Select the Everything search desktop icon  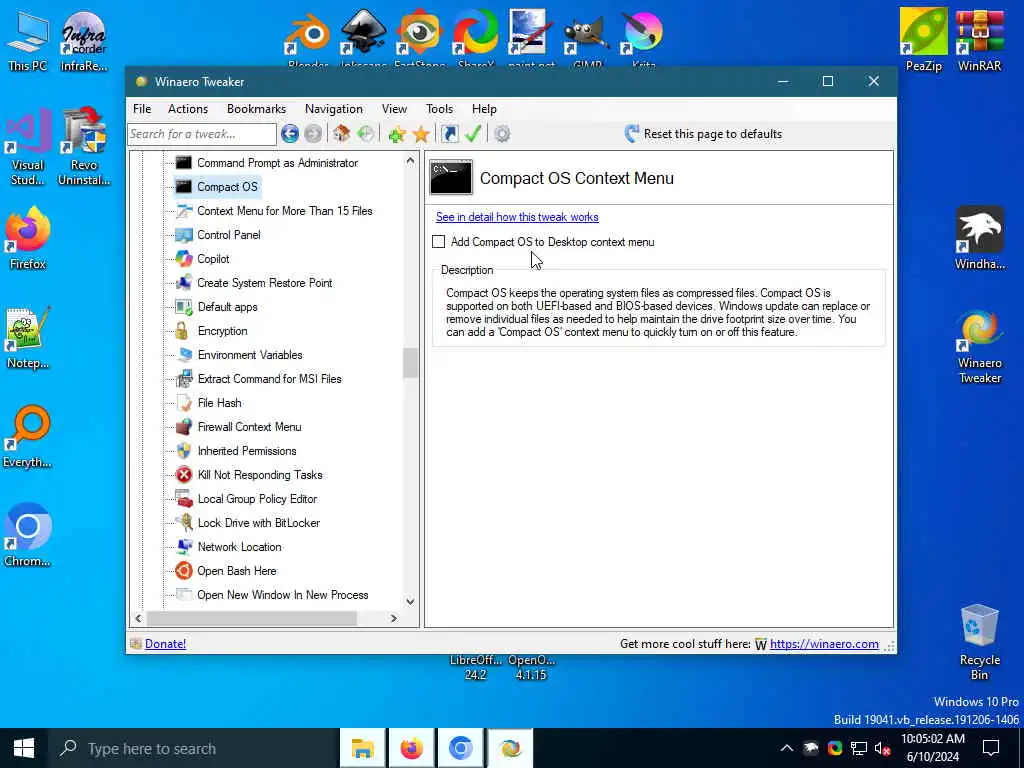pyautogui.click(x=27, y=436)
